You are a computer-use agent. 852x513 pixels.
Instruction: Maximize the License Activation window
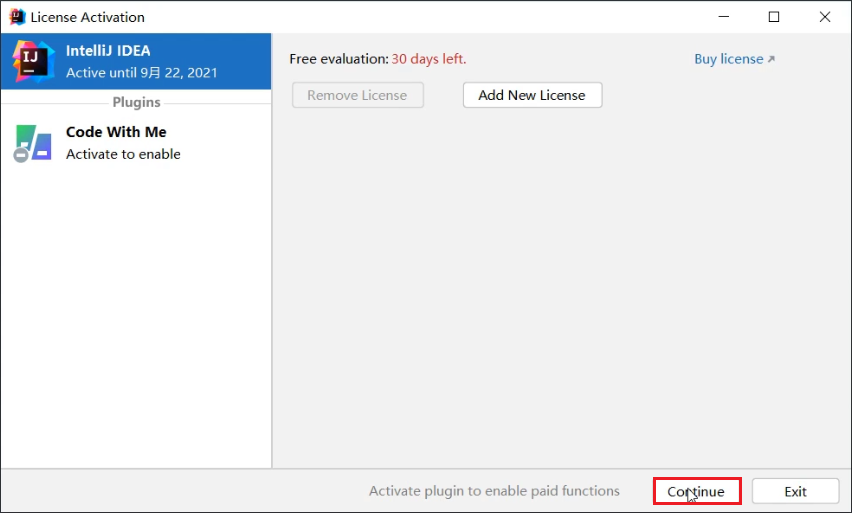(x=774, y=17)
